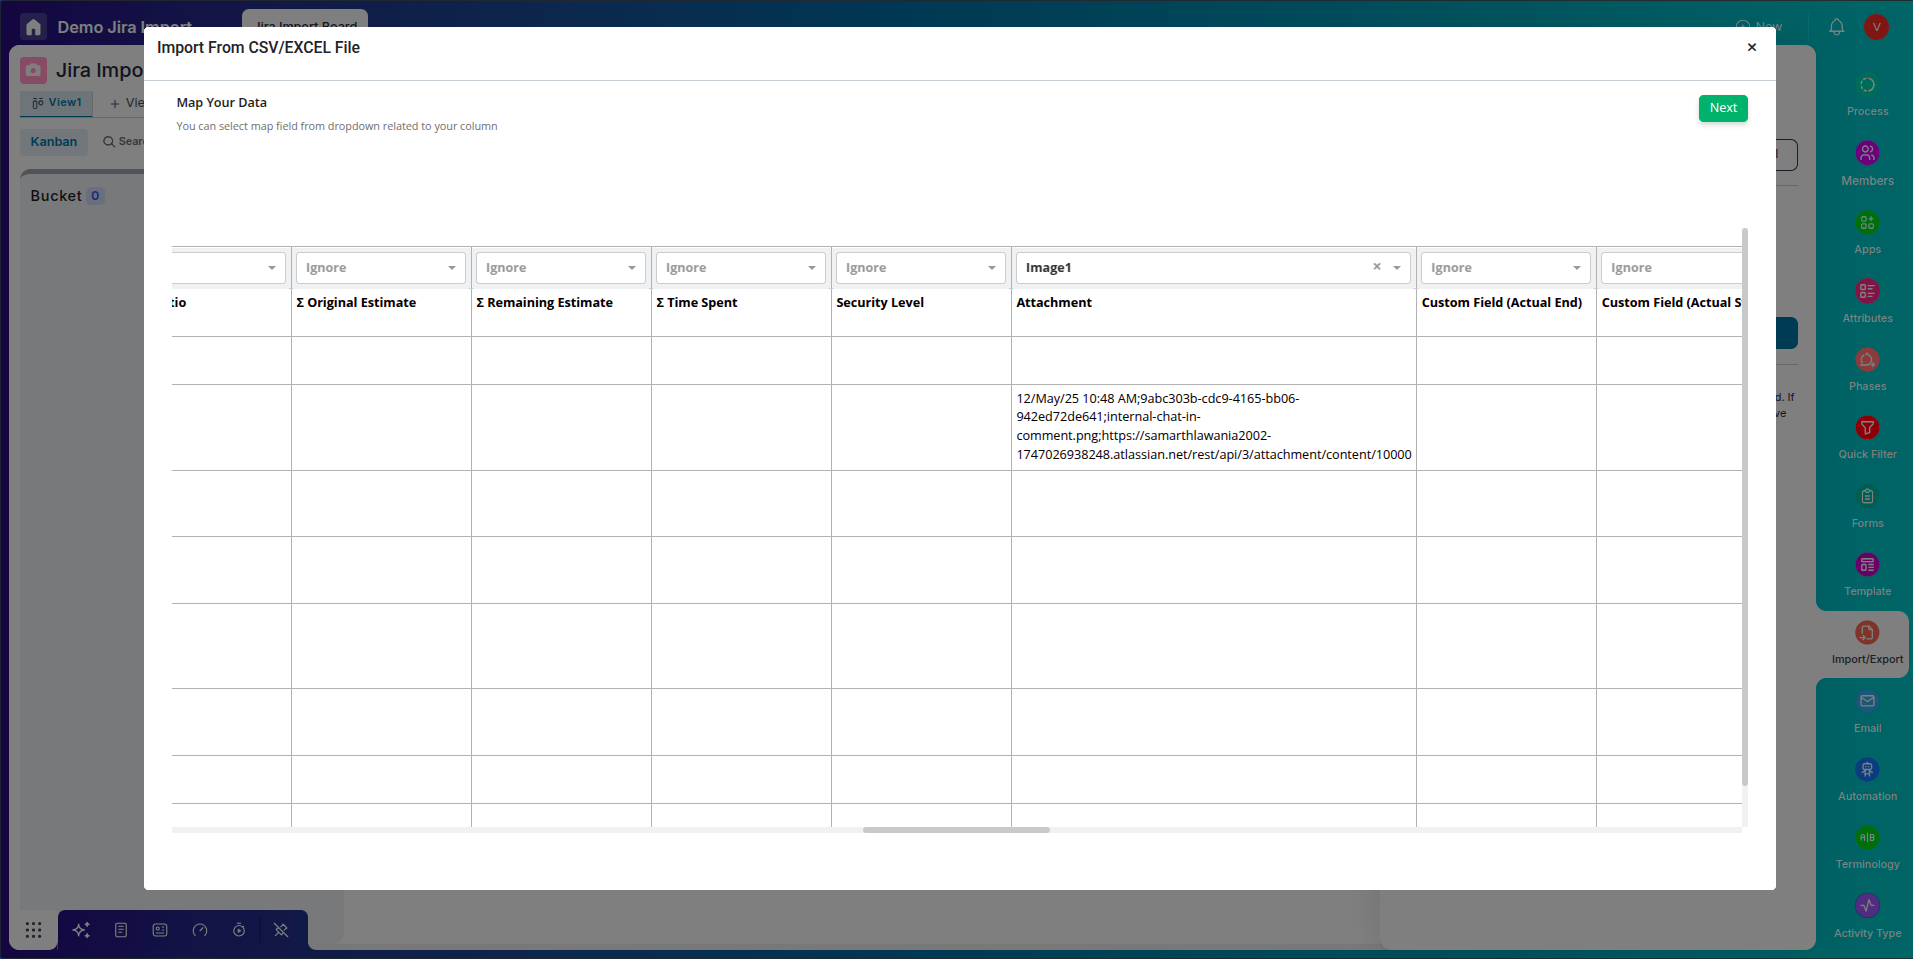Open the Apps sidebar icon

1867,222
